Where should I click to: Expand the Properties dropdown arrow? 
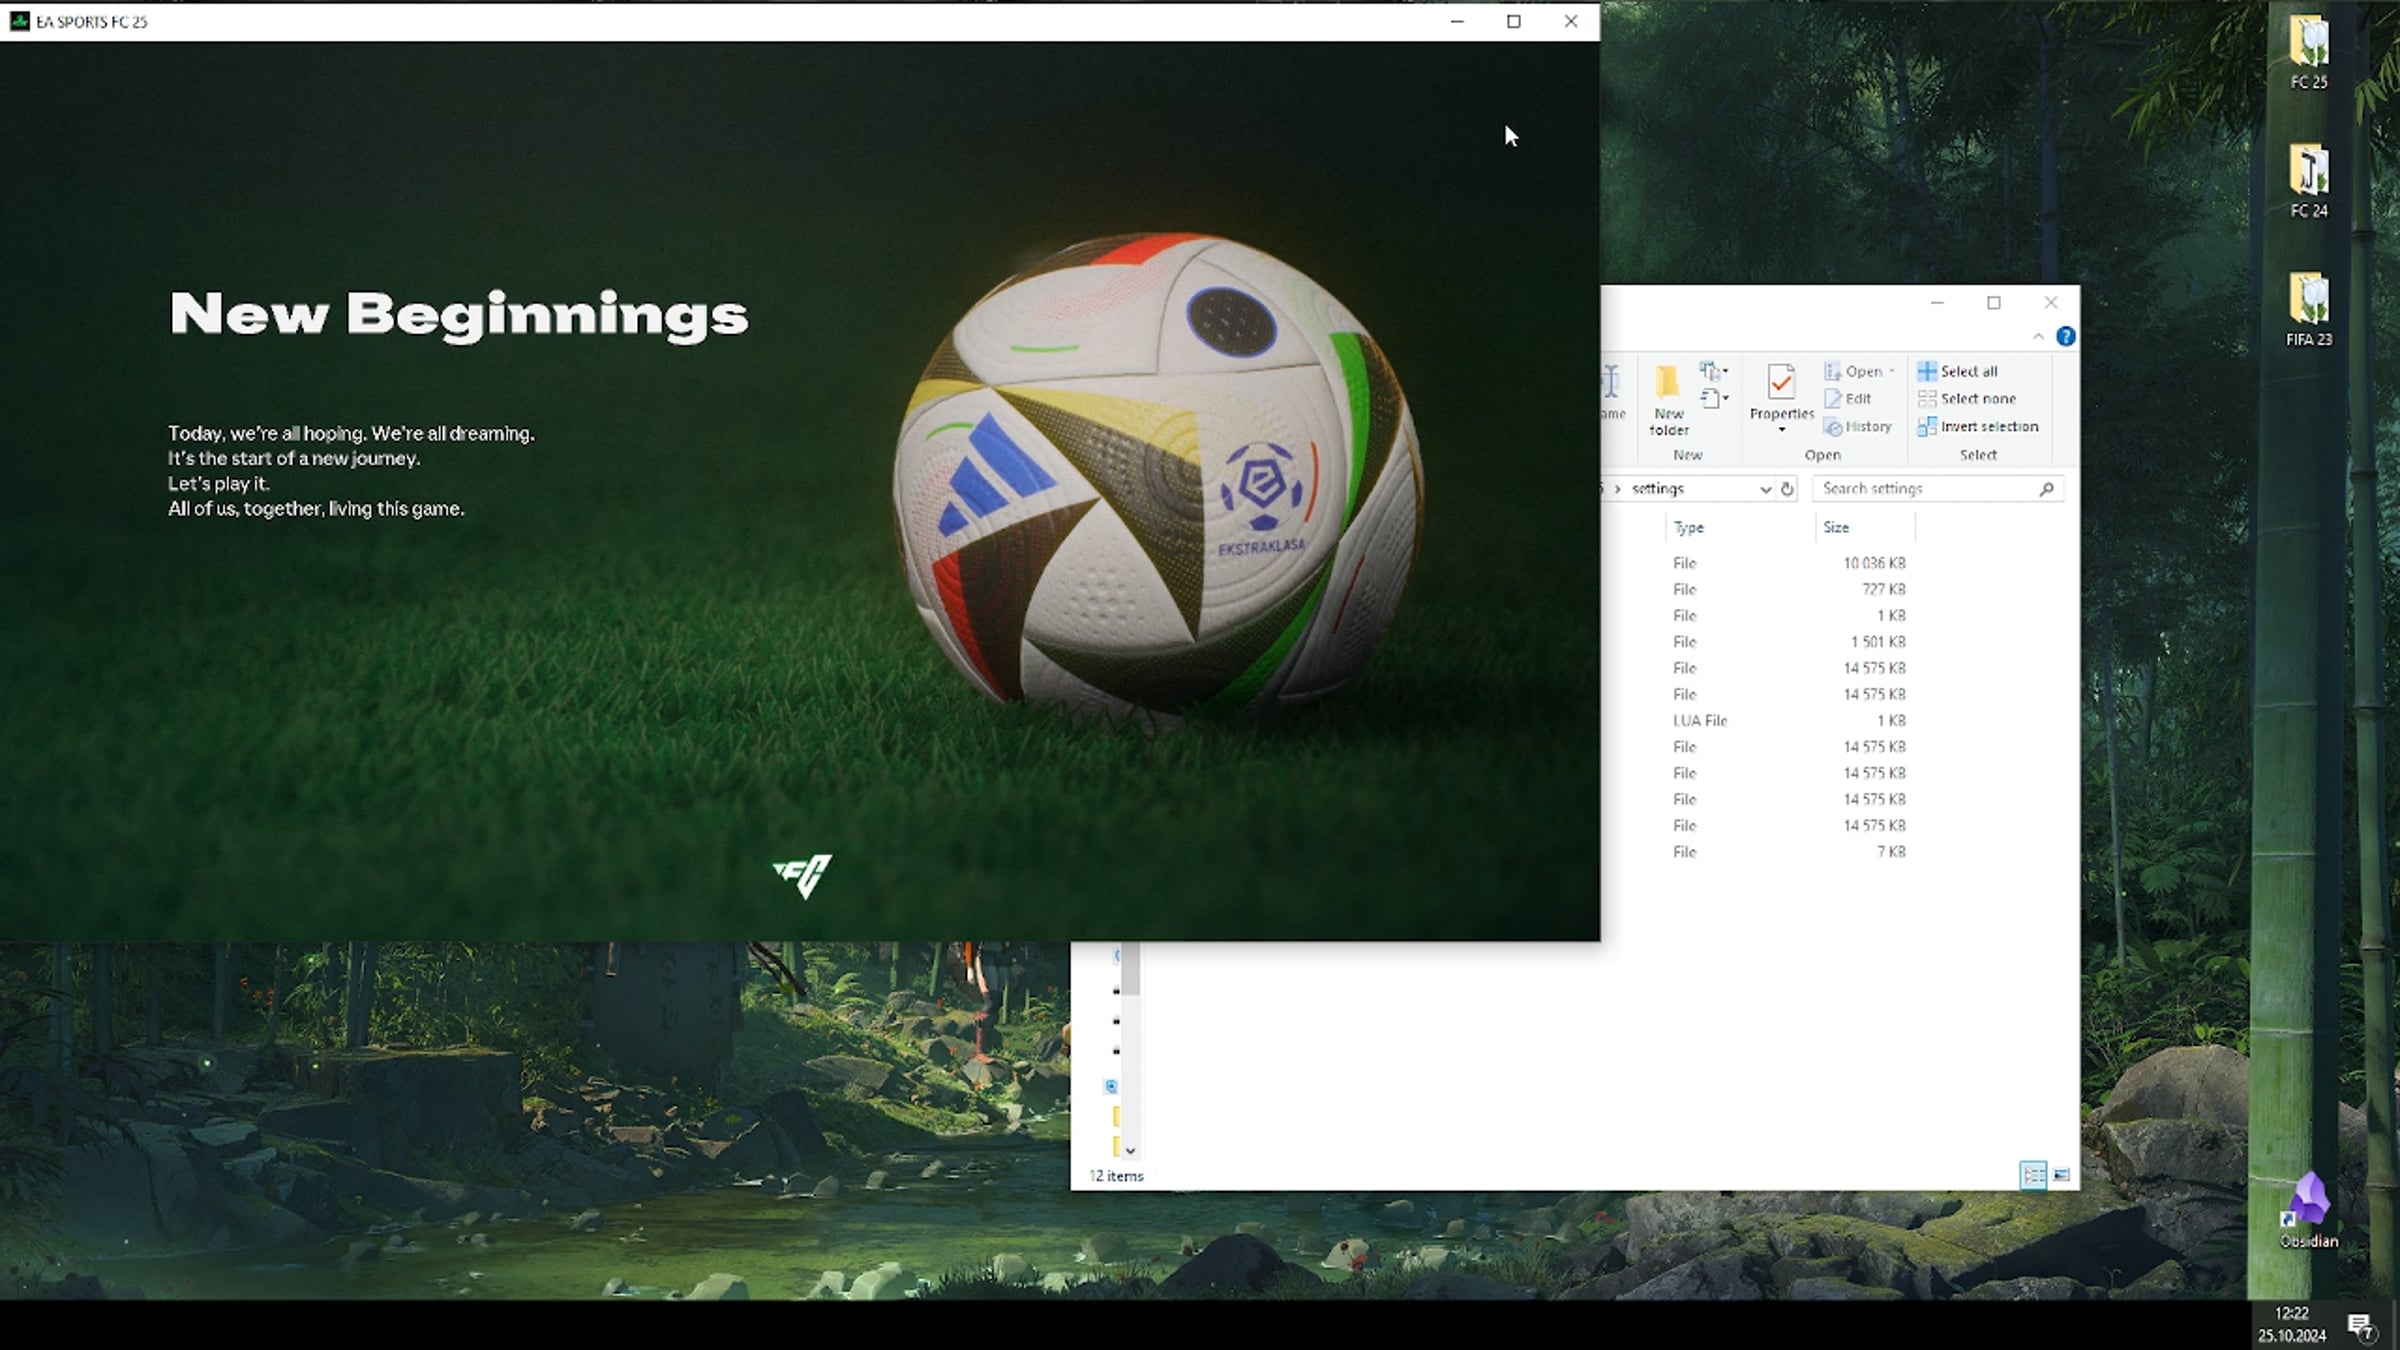(x=1781, y=428)
